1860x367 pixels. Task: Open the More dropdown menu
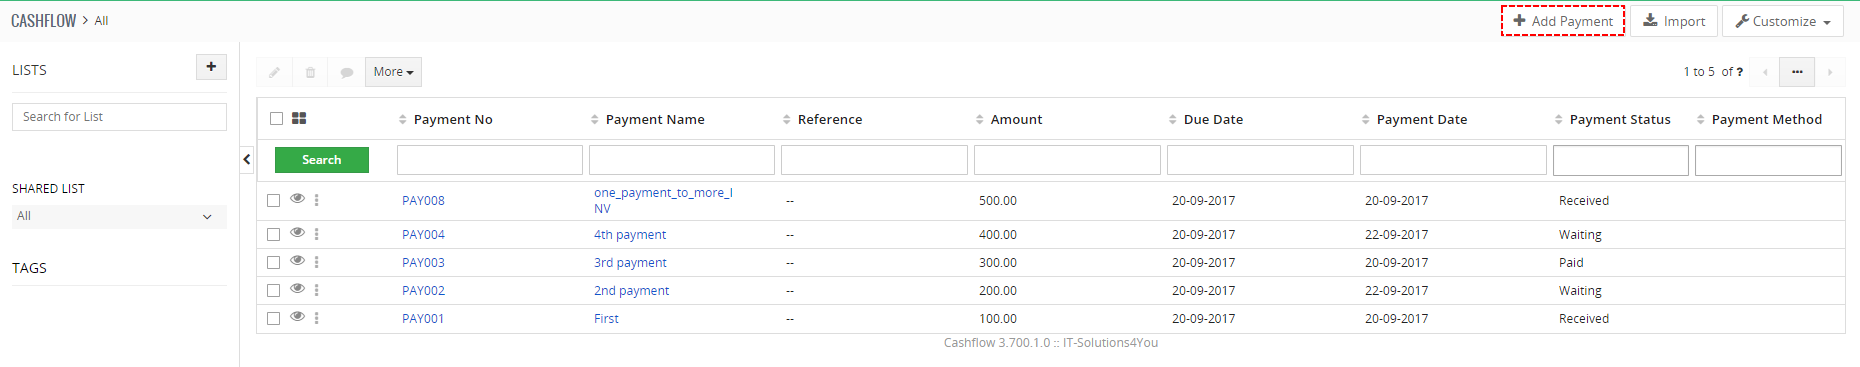tap(393, 72)
